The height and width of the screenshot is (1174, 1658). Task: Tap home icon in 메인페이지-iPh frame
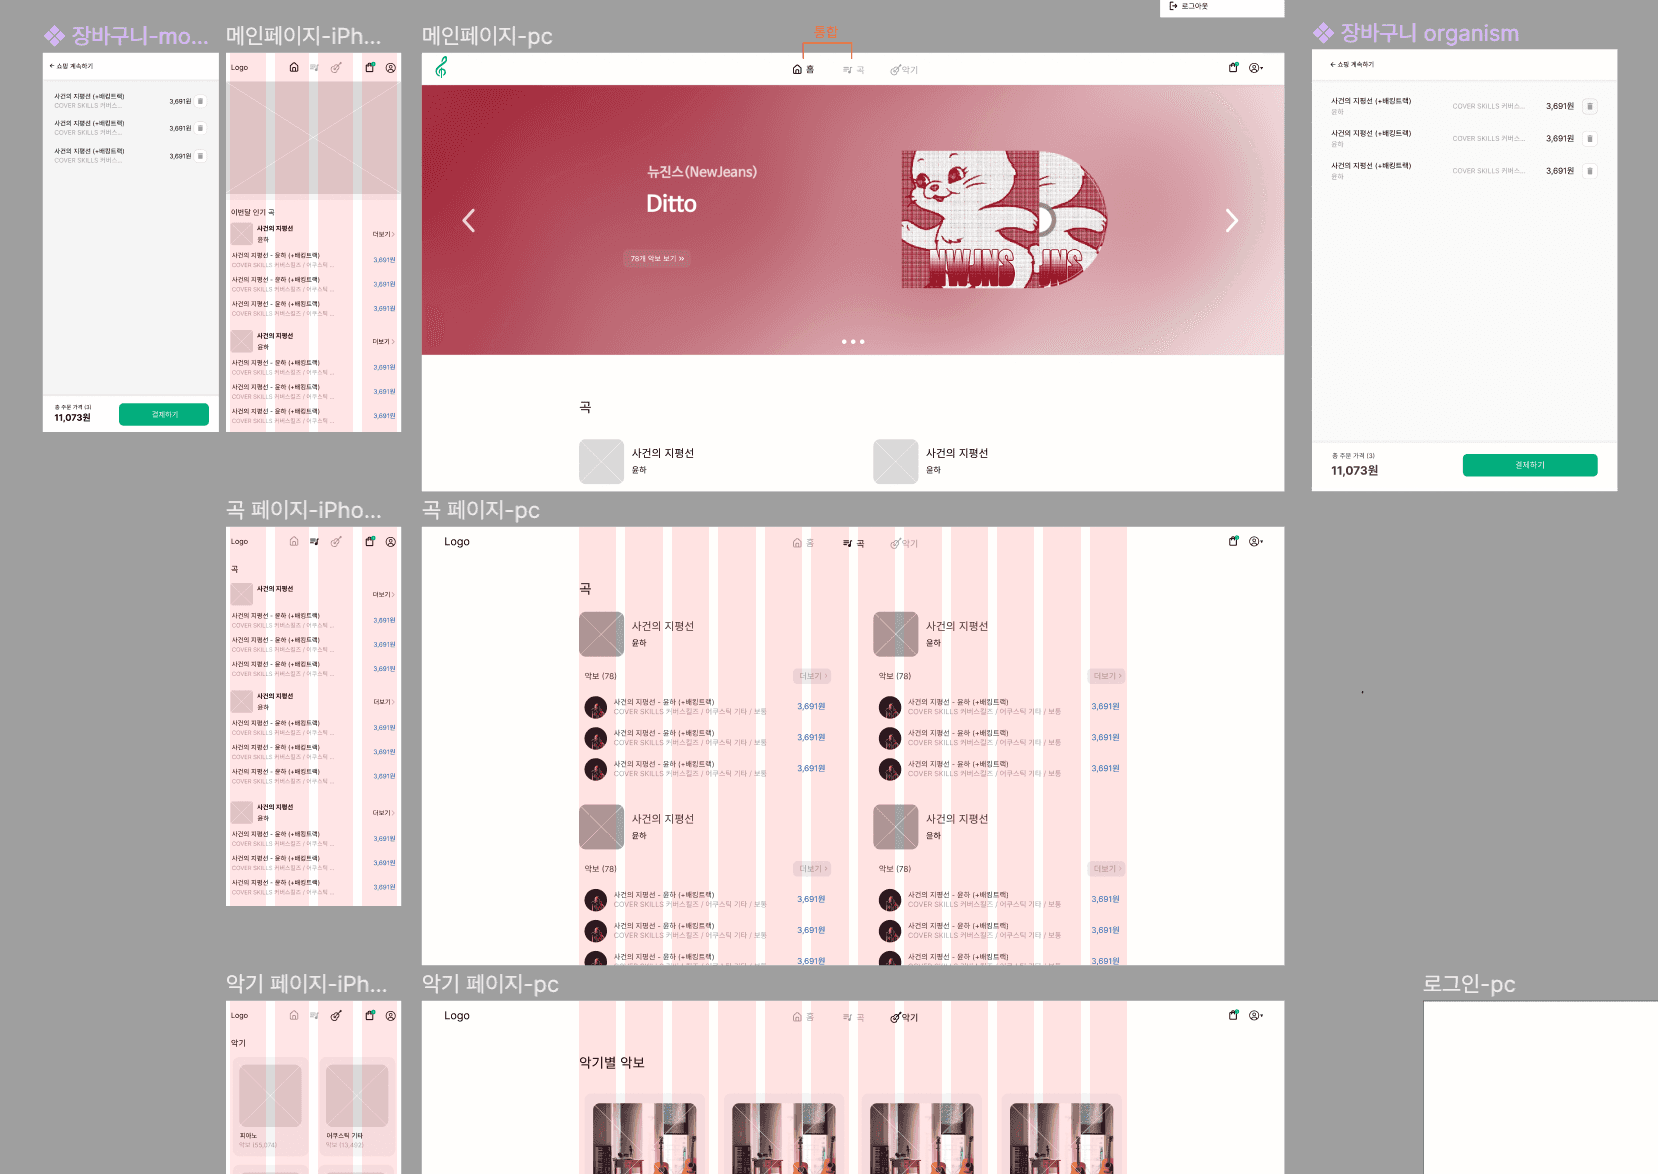293,68
